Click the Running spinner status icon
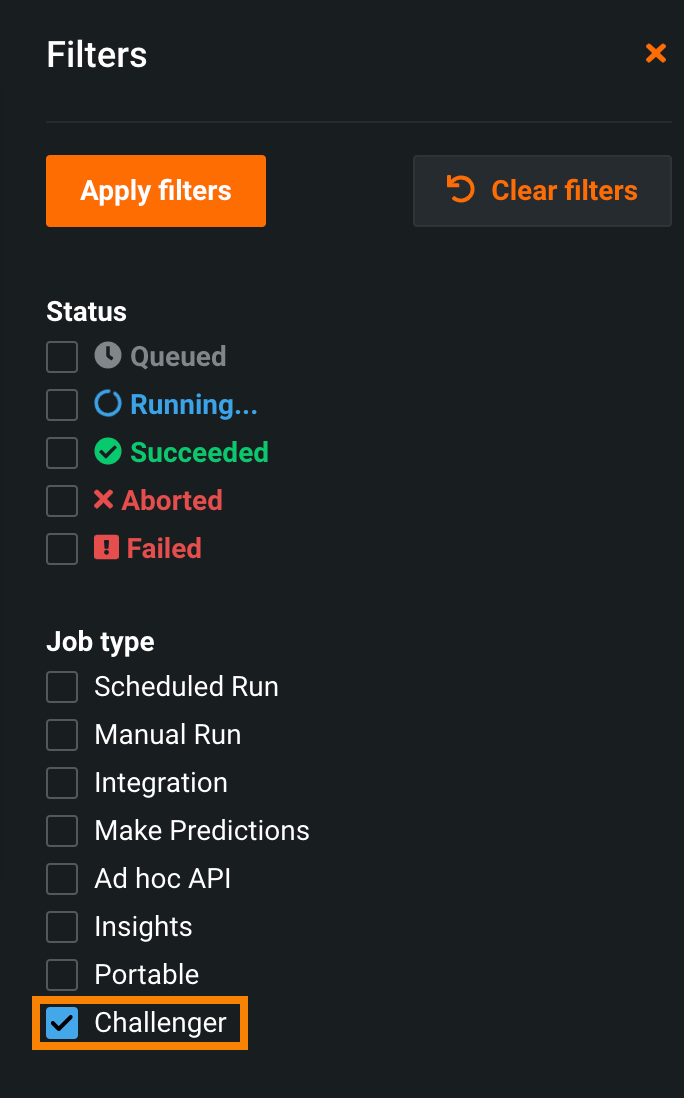The image size is (684, 1098). coord(108,404)
